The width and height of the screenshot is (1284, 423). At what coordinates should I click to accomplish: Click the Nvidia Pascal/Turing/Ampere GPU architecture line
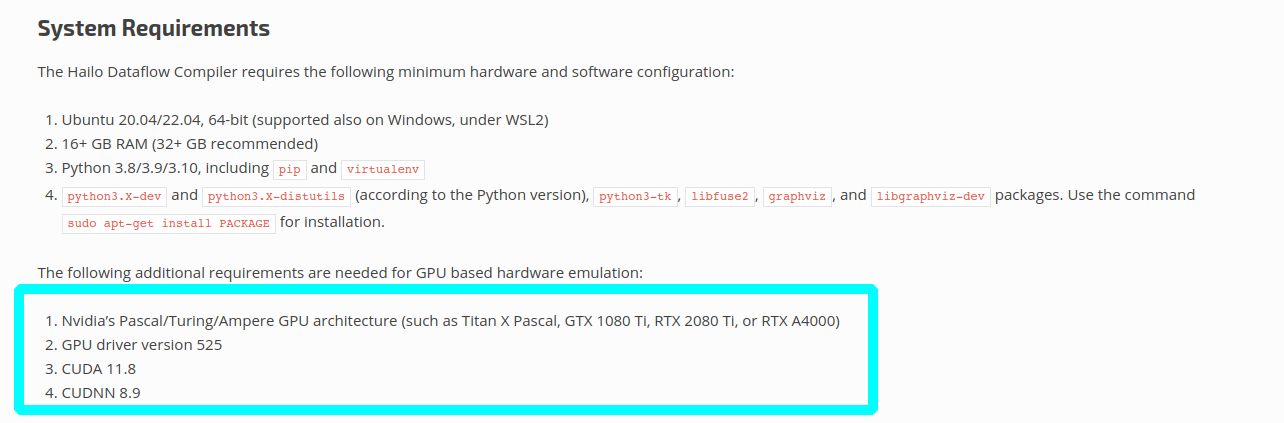pos(450,321)
